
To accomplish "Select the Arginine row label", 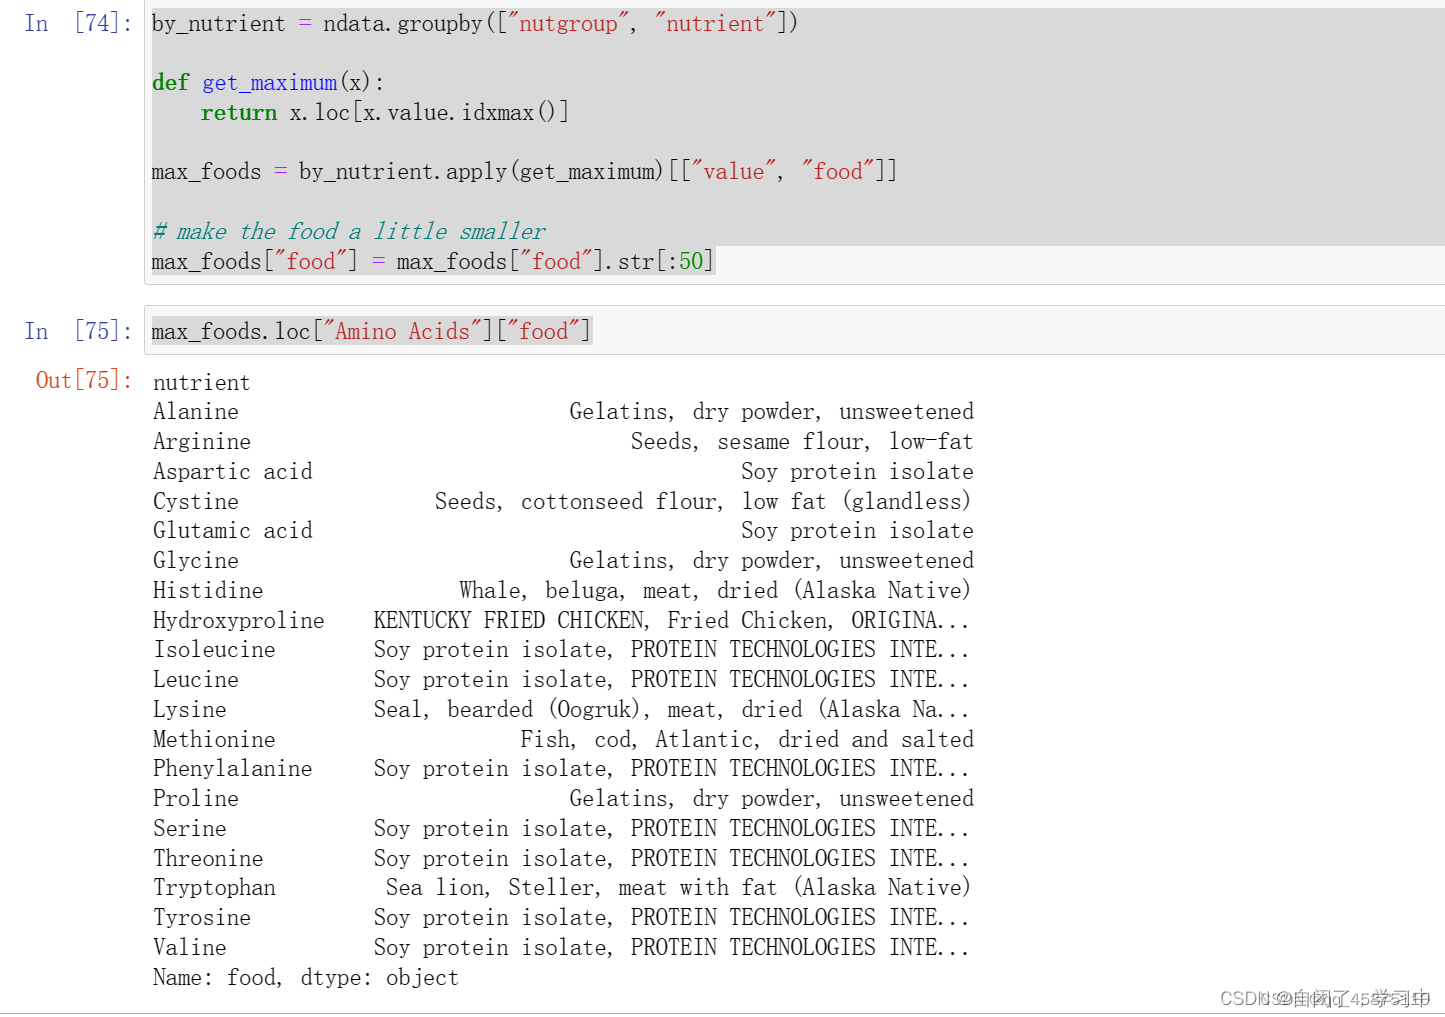I will point(202,442).
